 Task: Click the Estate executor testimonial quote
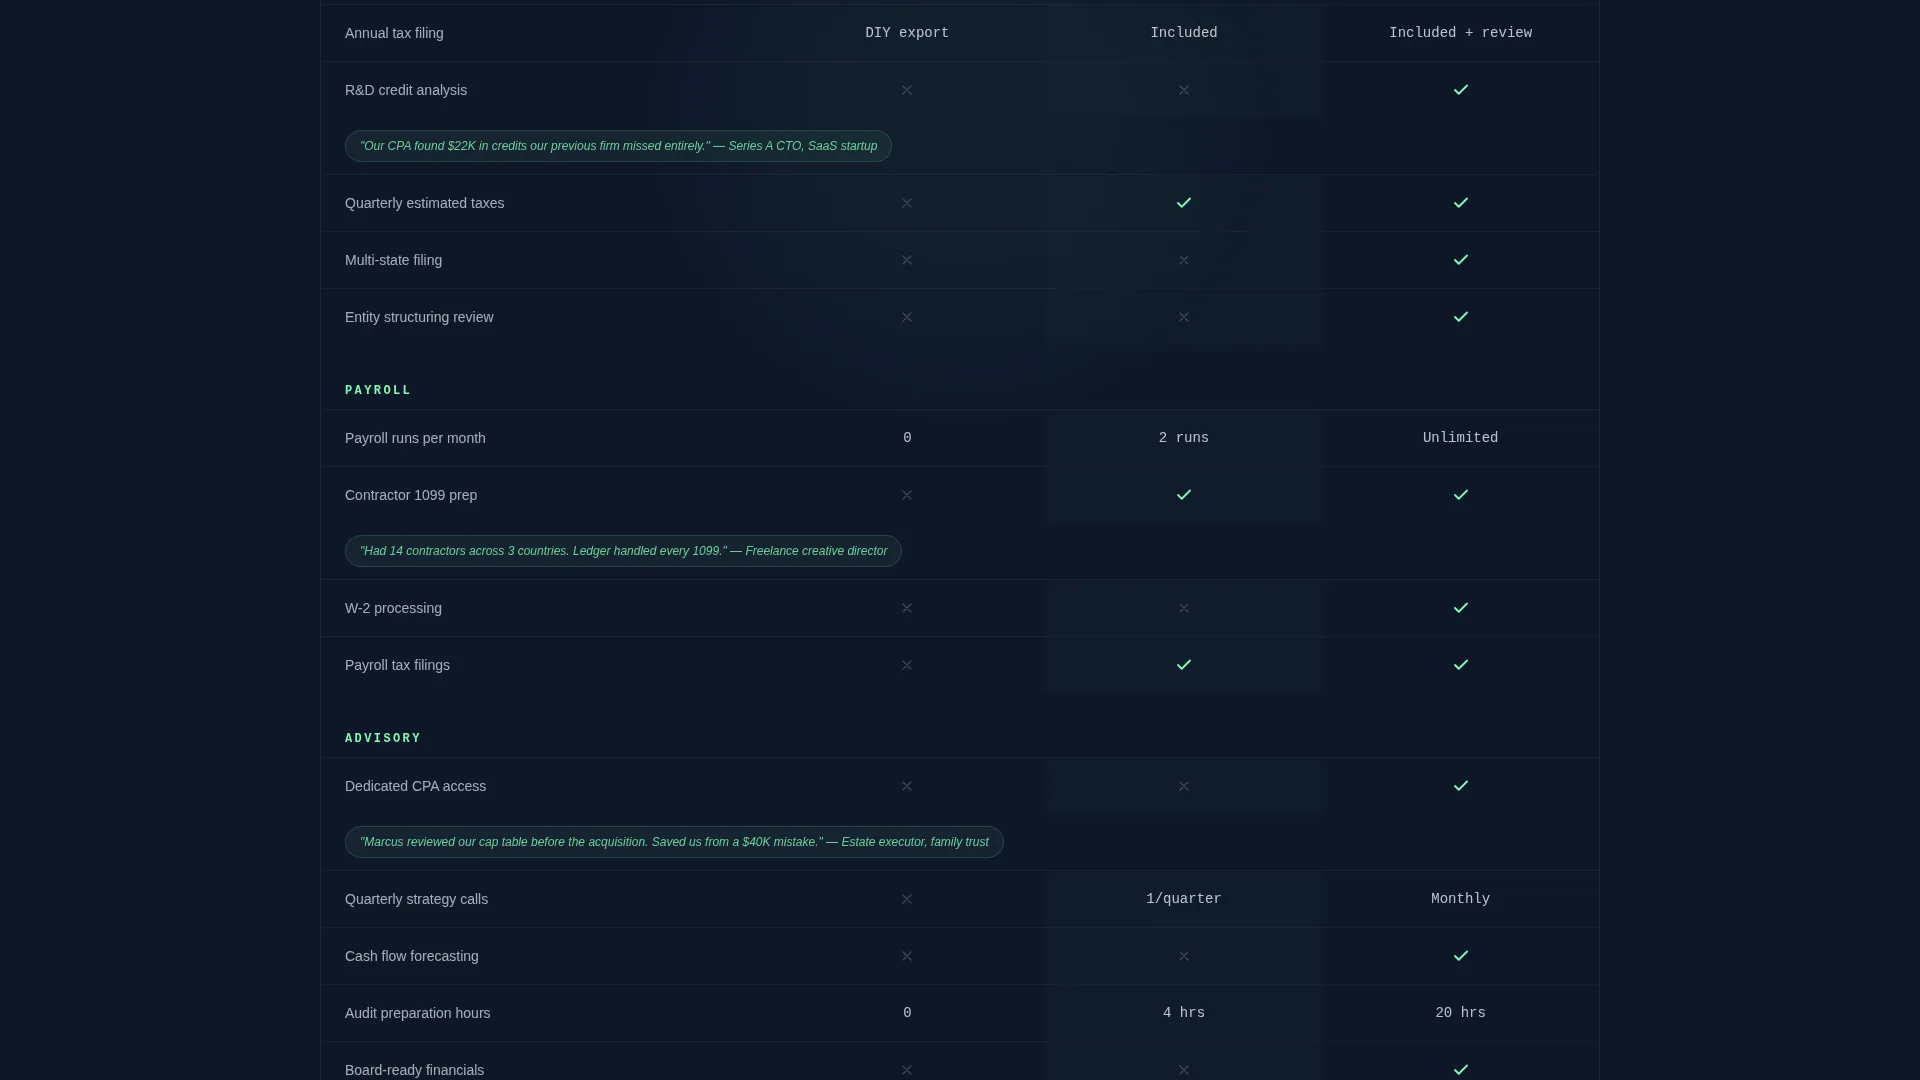674,842
